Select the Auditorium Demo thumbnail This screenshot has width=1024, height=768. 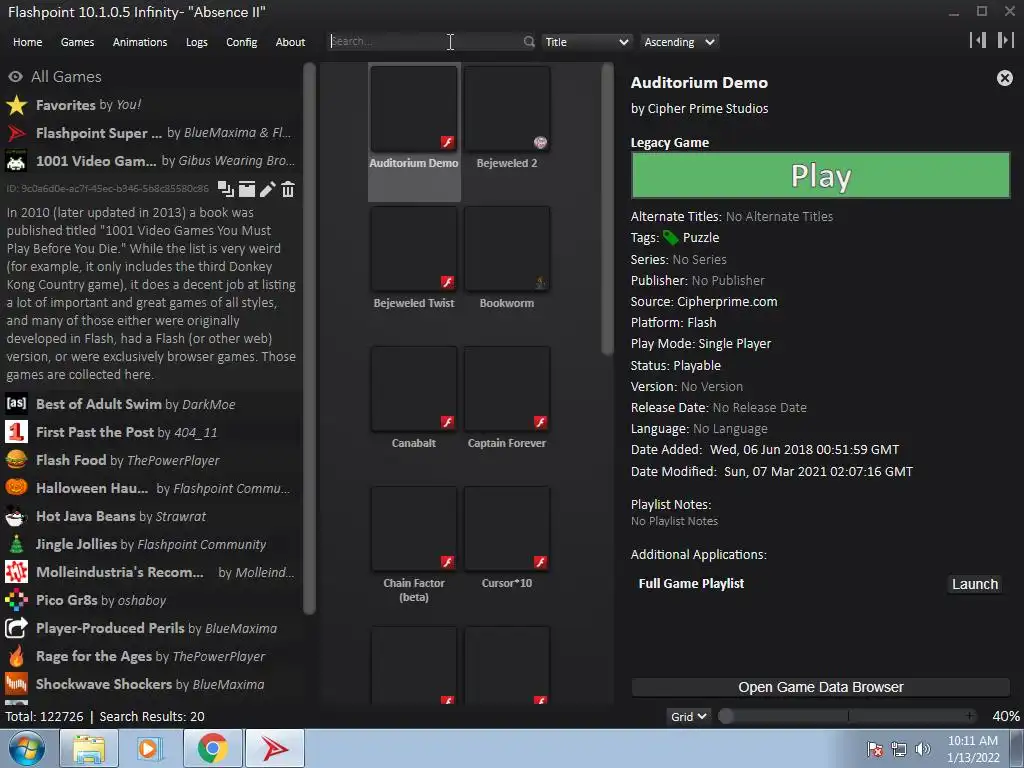coord(414,109)
